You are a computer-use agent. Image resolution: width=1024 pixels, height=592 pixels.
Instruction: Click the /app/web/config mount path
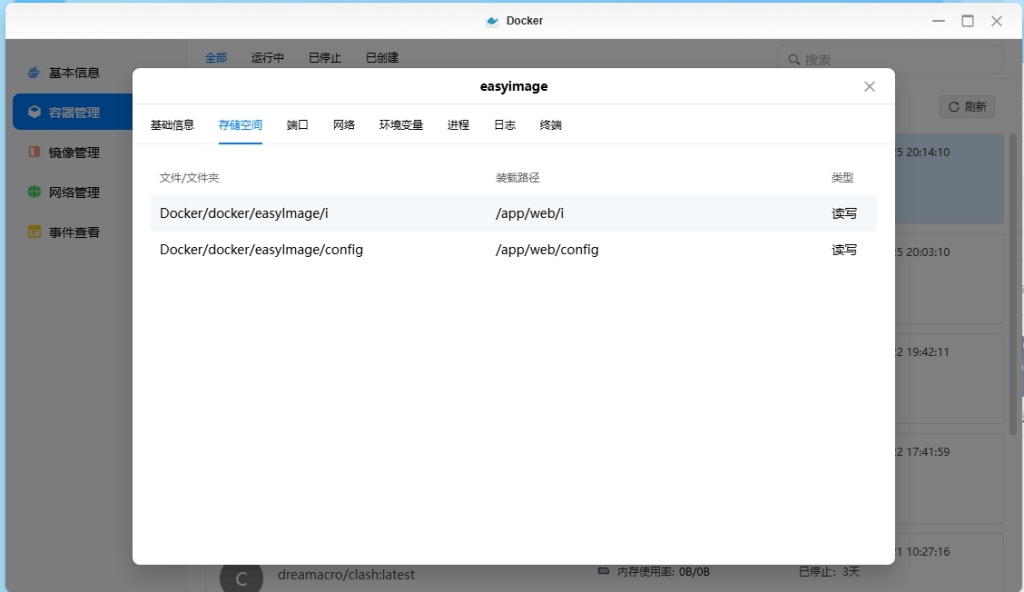point(547,250)
